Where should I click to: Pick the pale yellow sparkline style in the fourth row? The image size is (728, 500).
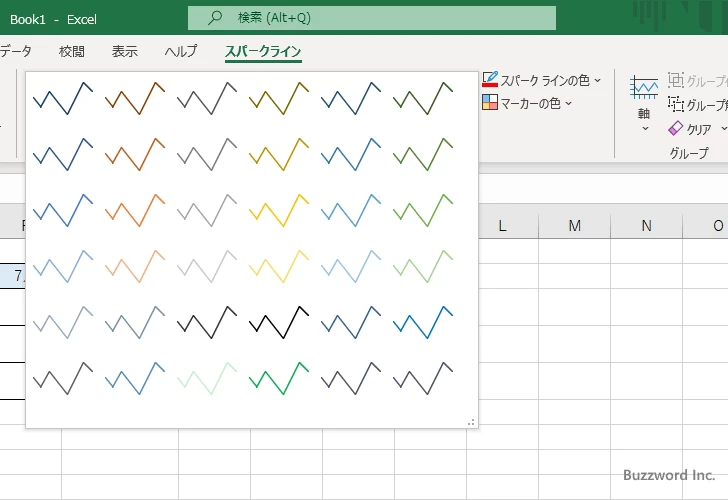click(x=279, y=266)
